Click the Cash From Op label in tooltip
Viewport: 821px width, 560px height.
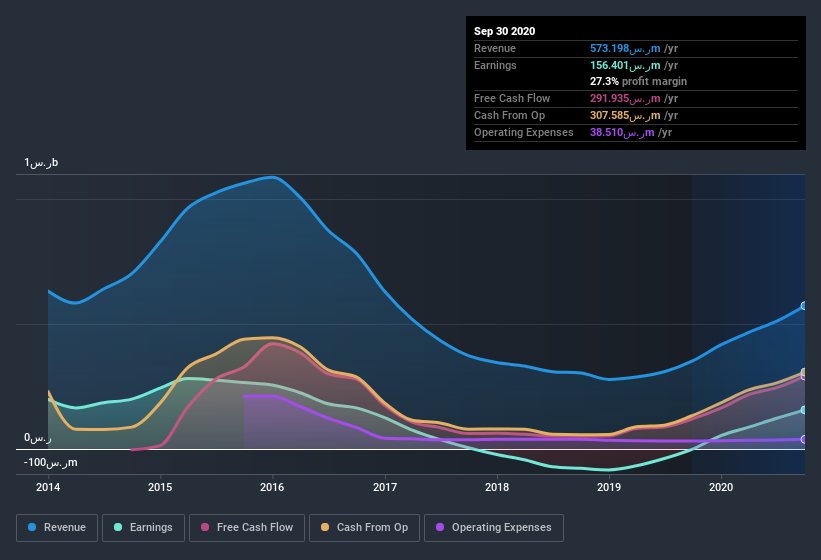509,115
